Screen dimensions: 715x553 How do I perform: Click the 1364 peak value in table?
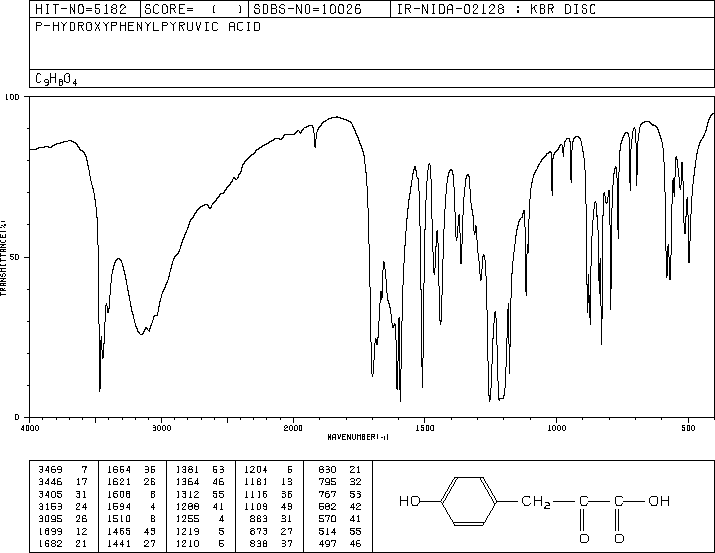coord(187,482)
